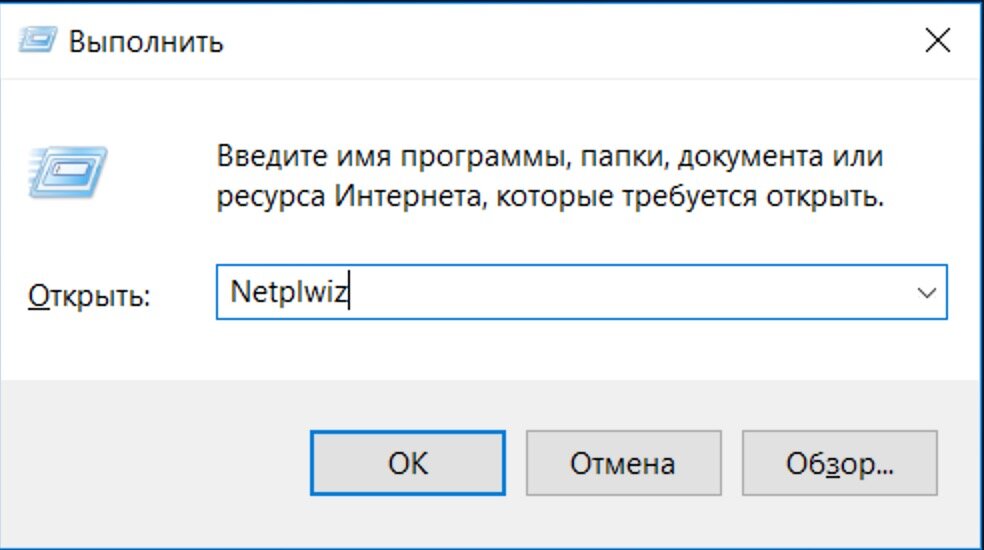Viewport: 984px width, 550px height.
Task: Click on the Netplwiz text in the field
Action: click(289, 293)
